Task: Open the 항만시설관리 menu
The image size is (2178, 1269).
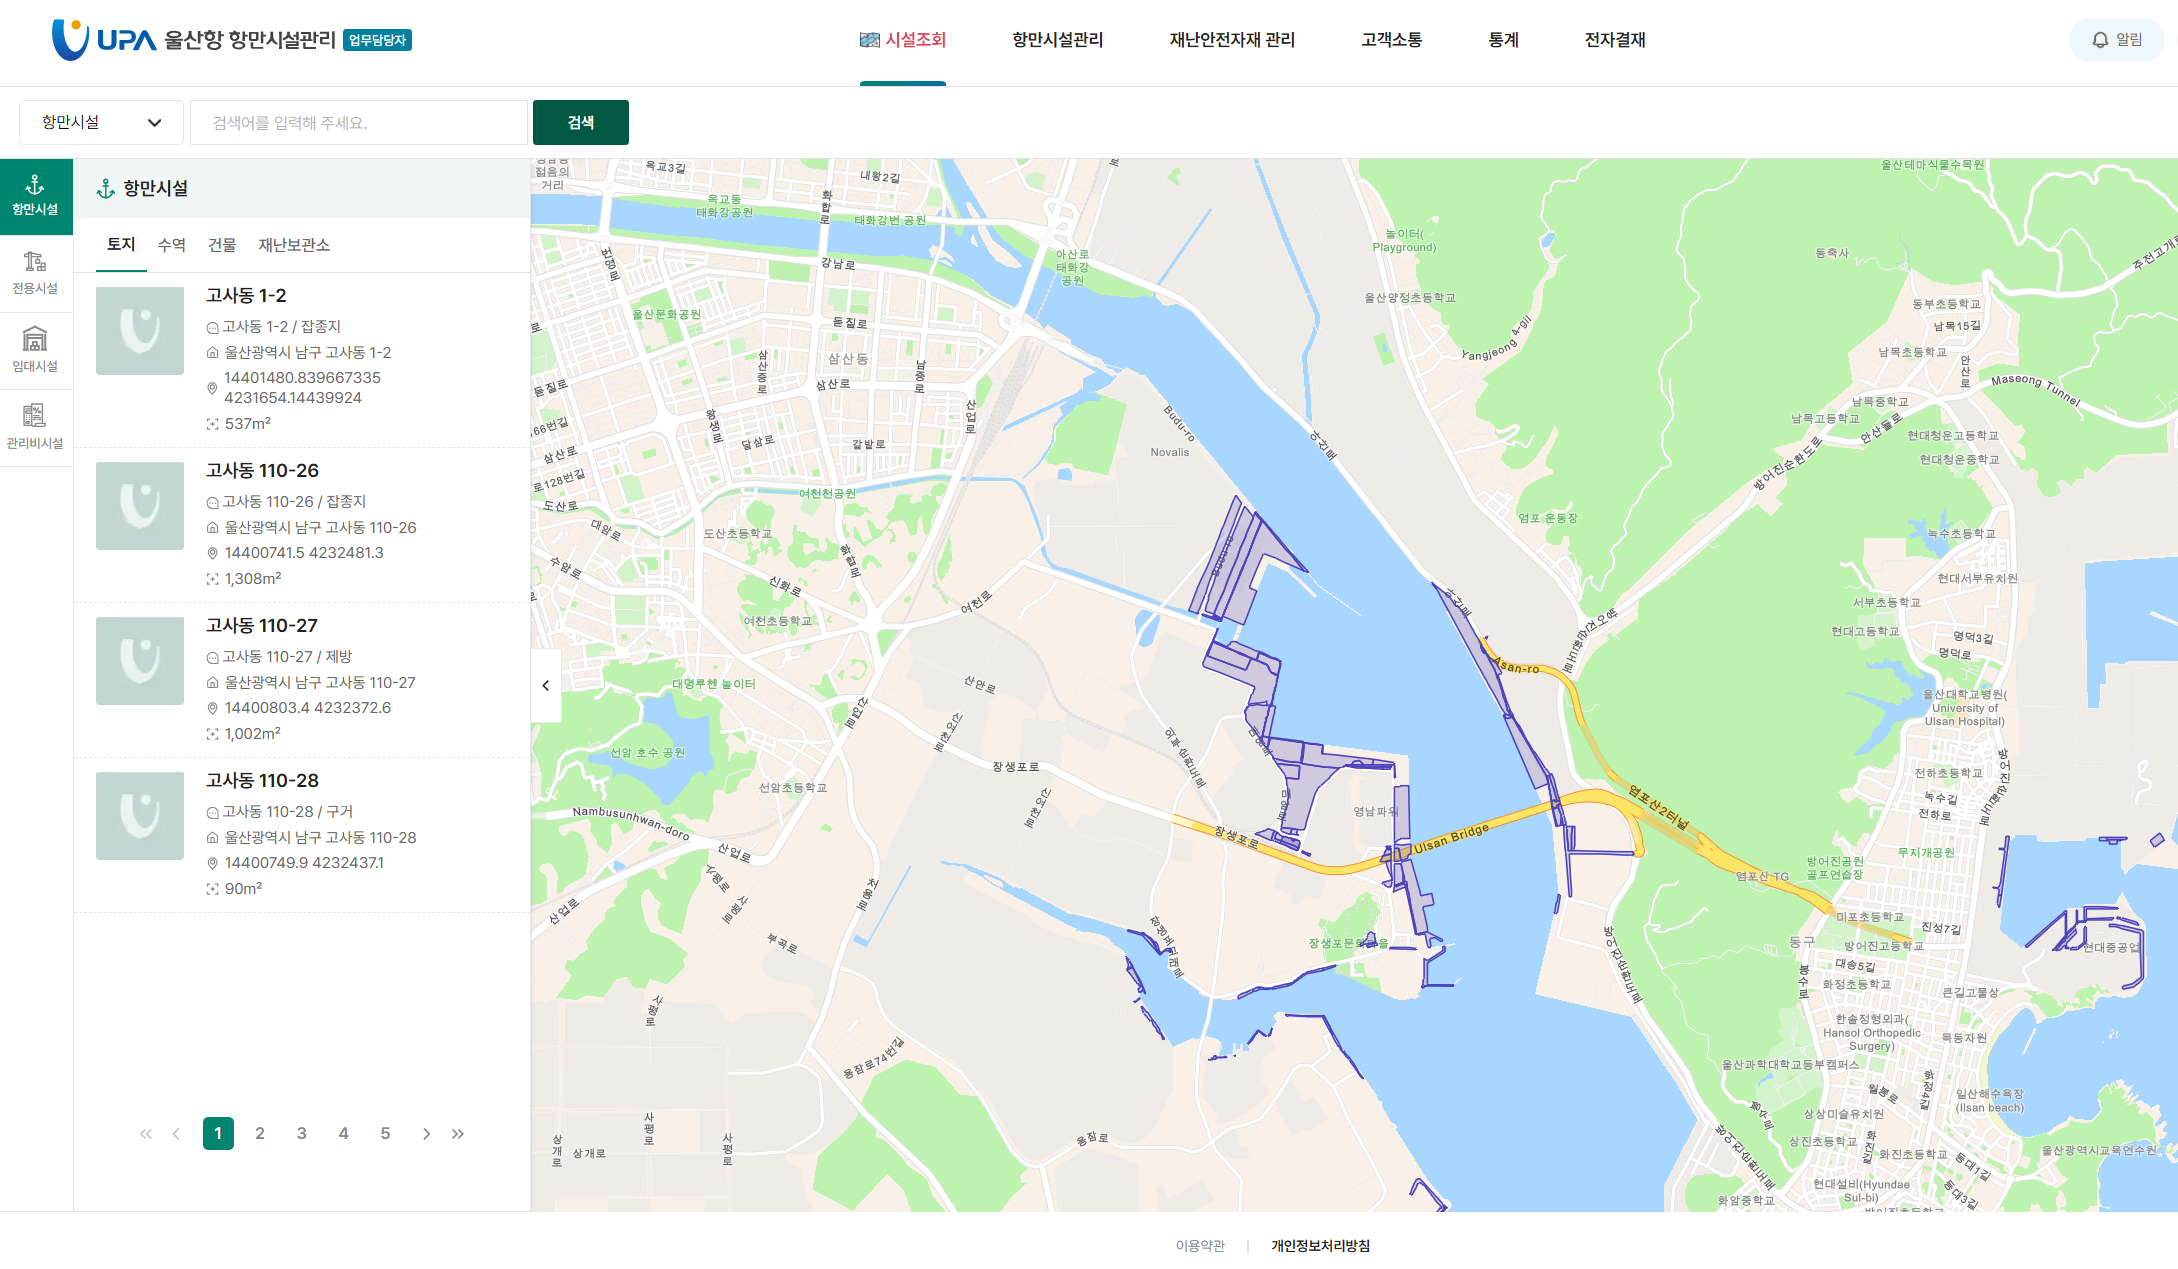Action: tap(1057, 40)
